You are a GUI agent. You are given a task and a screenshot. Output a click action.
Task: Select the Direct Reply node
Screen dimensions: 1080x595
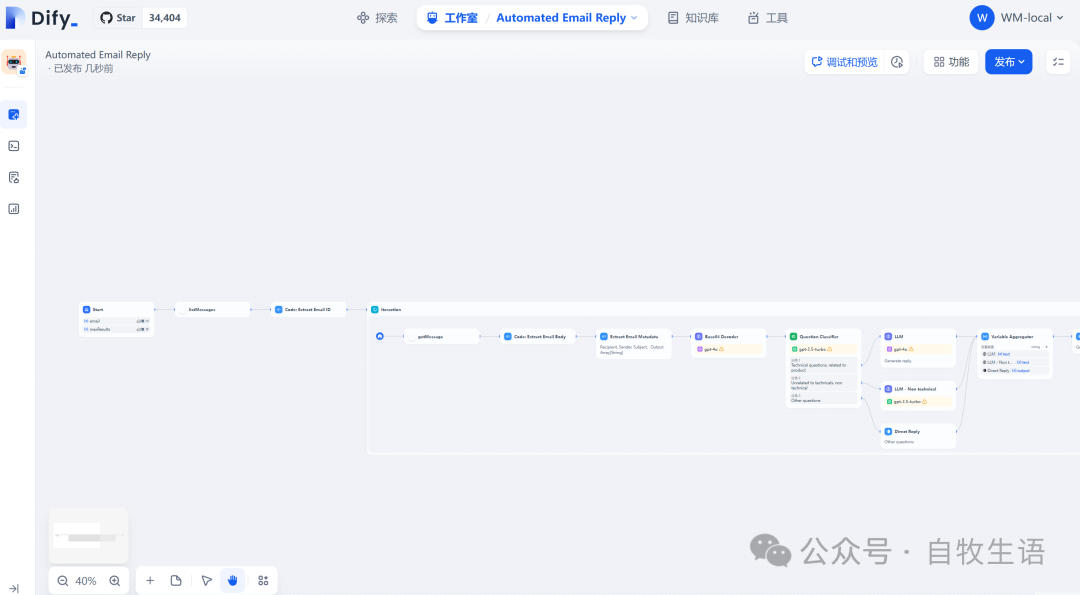[918, 436]
